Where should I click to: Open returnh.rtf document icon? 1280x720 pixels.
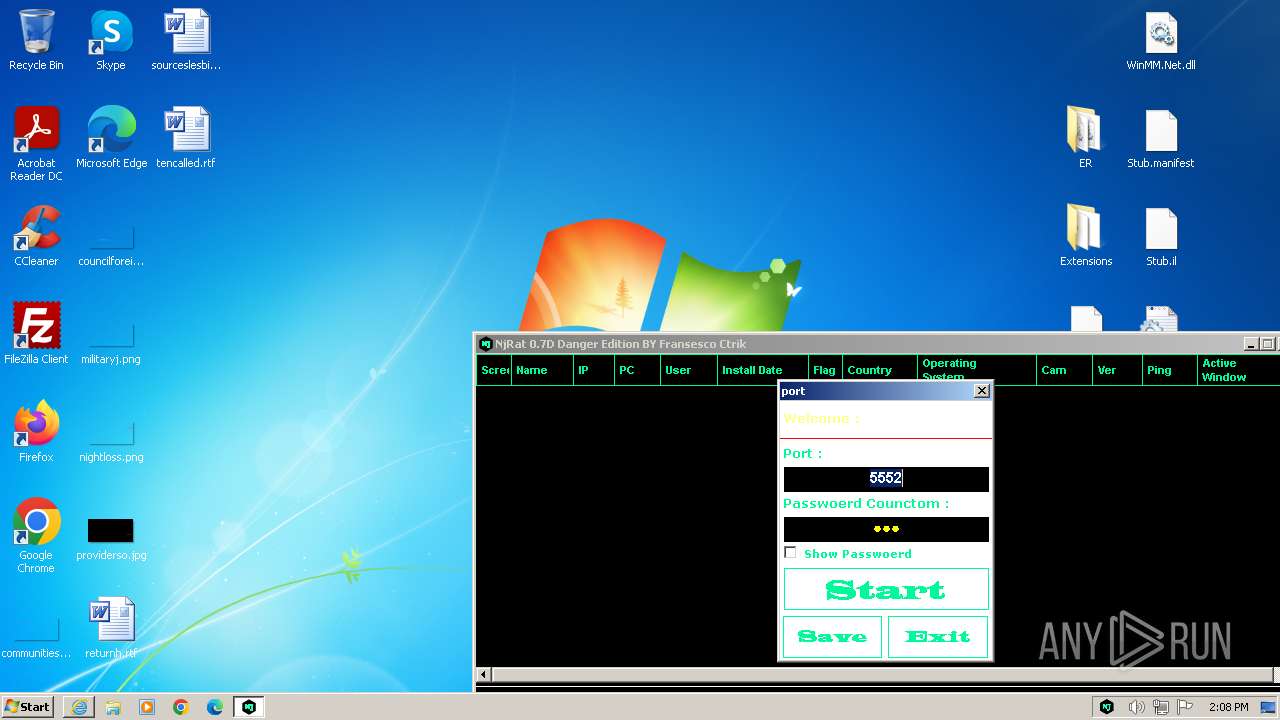coord(111,628)
